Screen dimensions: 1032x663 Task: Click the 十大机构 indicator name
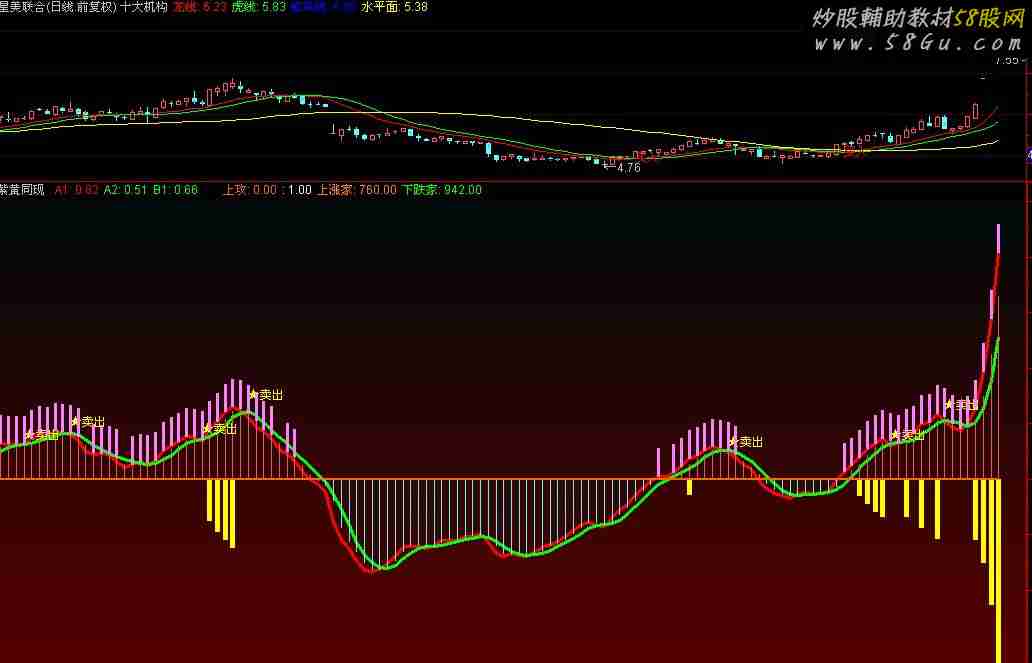click(x=144, y=7)
